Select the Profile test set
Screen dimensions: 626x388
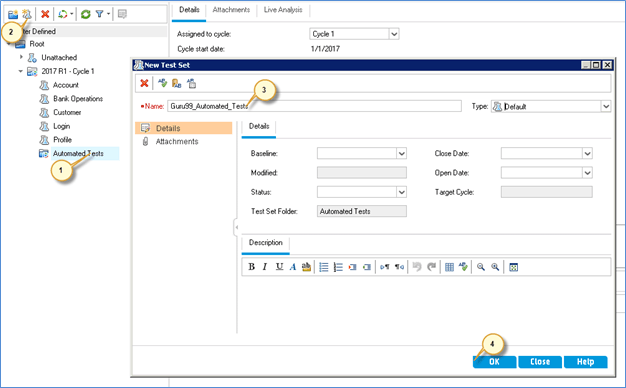62,140
